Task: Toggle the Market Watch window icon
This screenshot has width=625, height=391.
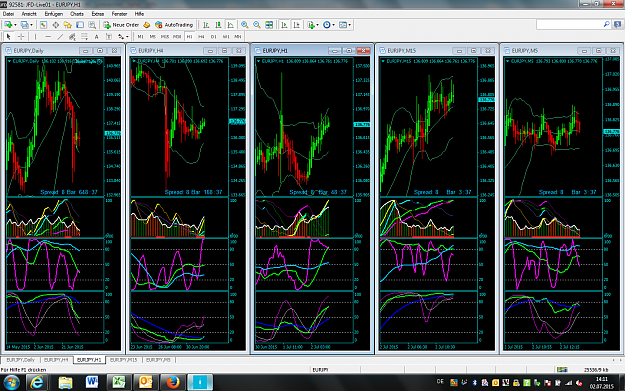Action: [x=43, y=25]
